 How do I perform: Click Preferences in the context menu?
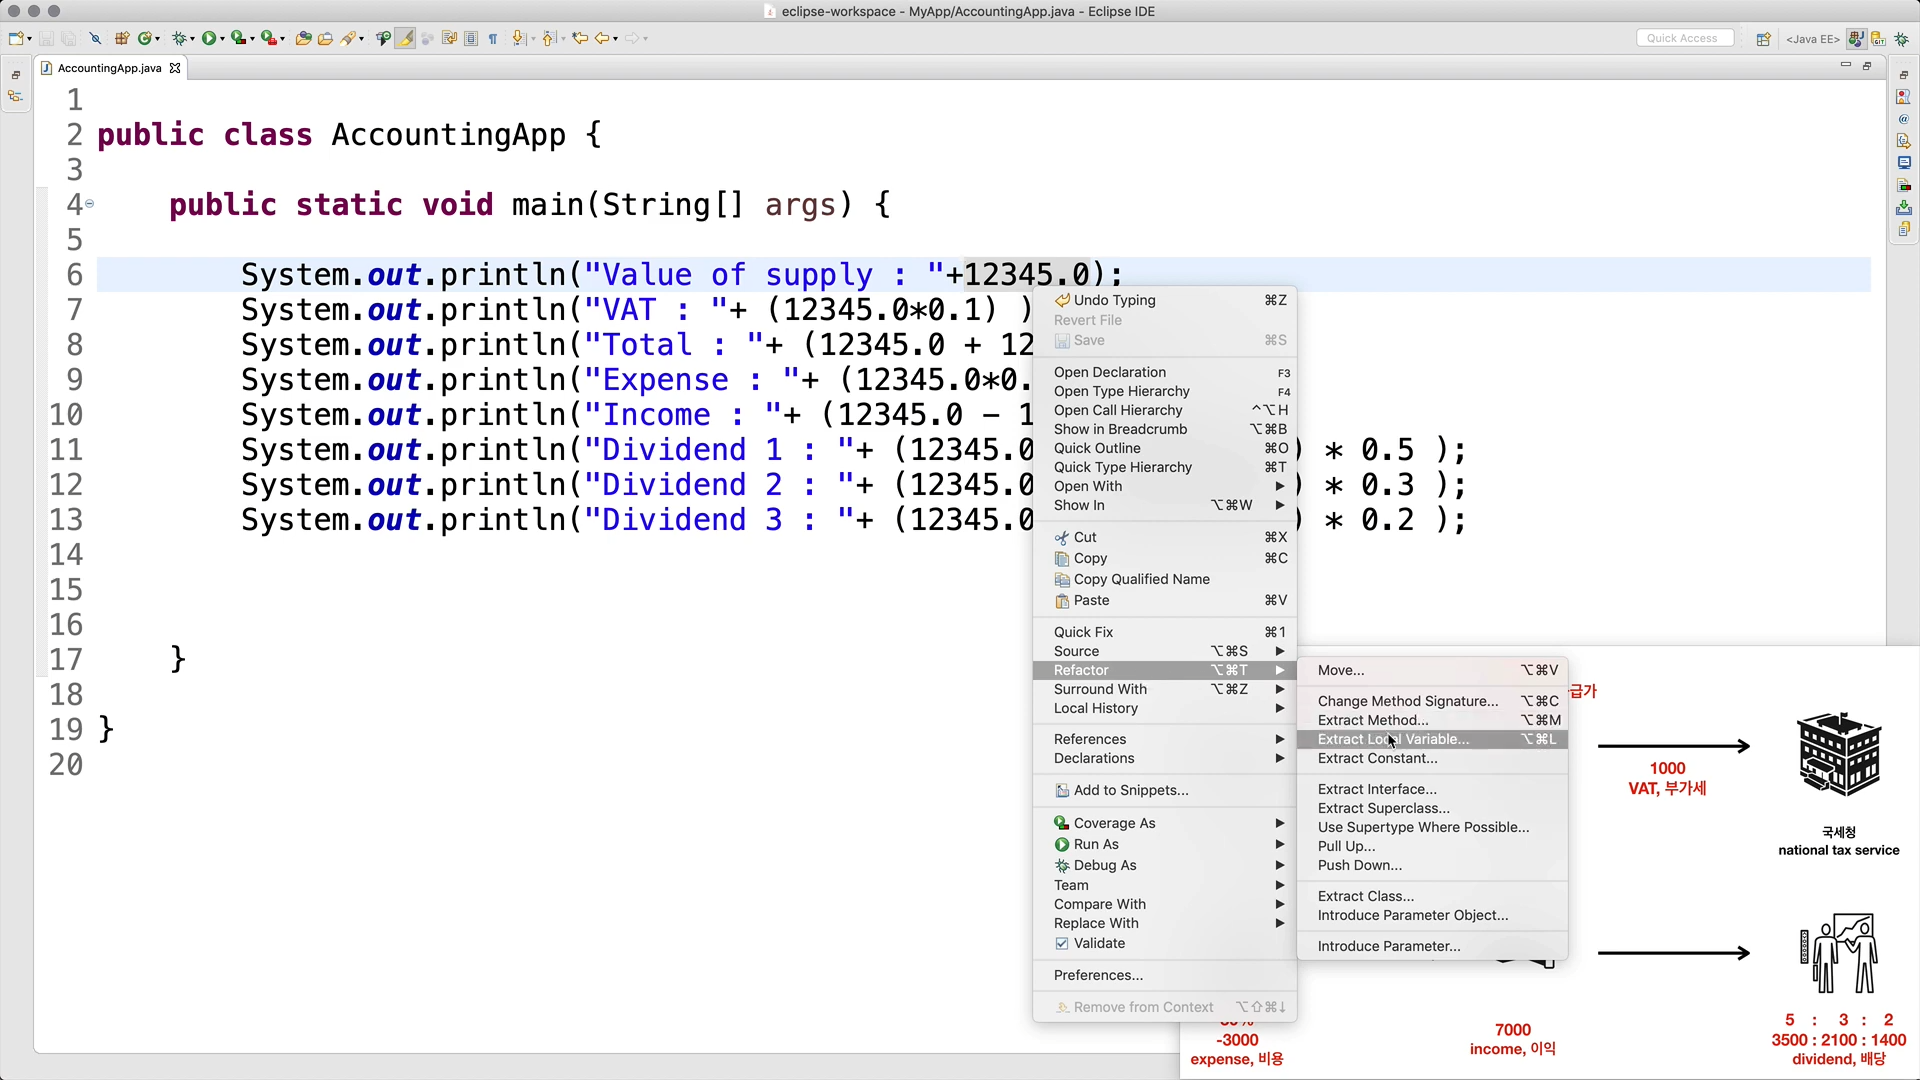pyautogui.click(x=1098, y=975)
